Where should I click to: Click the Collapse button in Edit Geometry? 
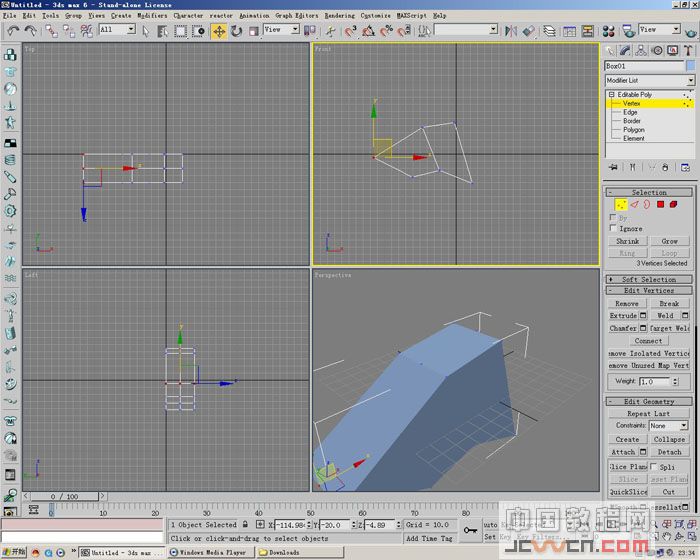[669, 439]
